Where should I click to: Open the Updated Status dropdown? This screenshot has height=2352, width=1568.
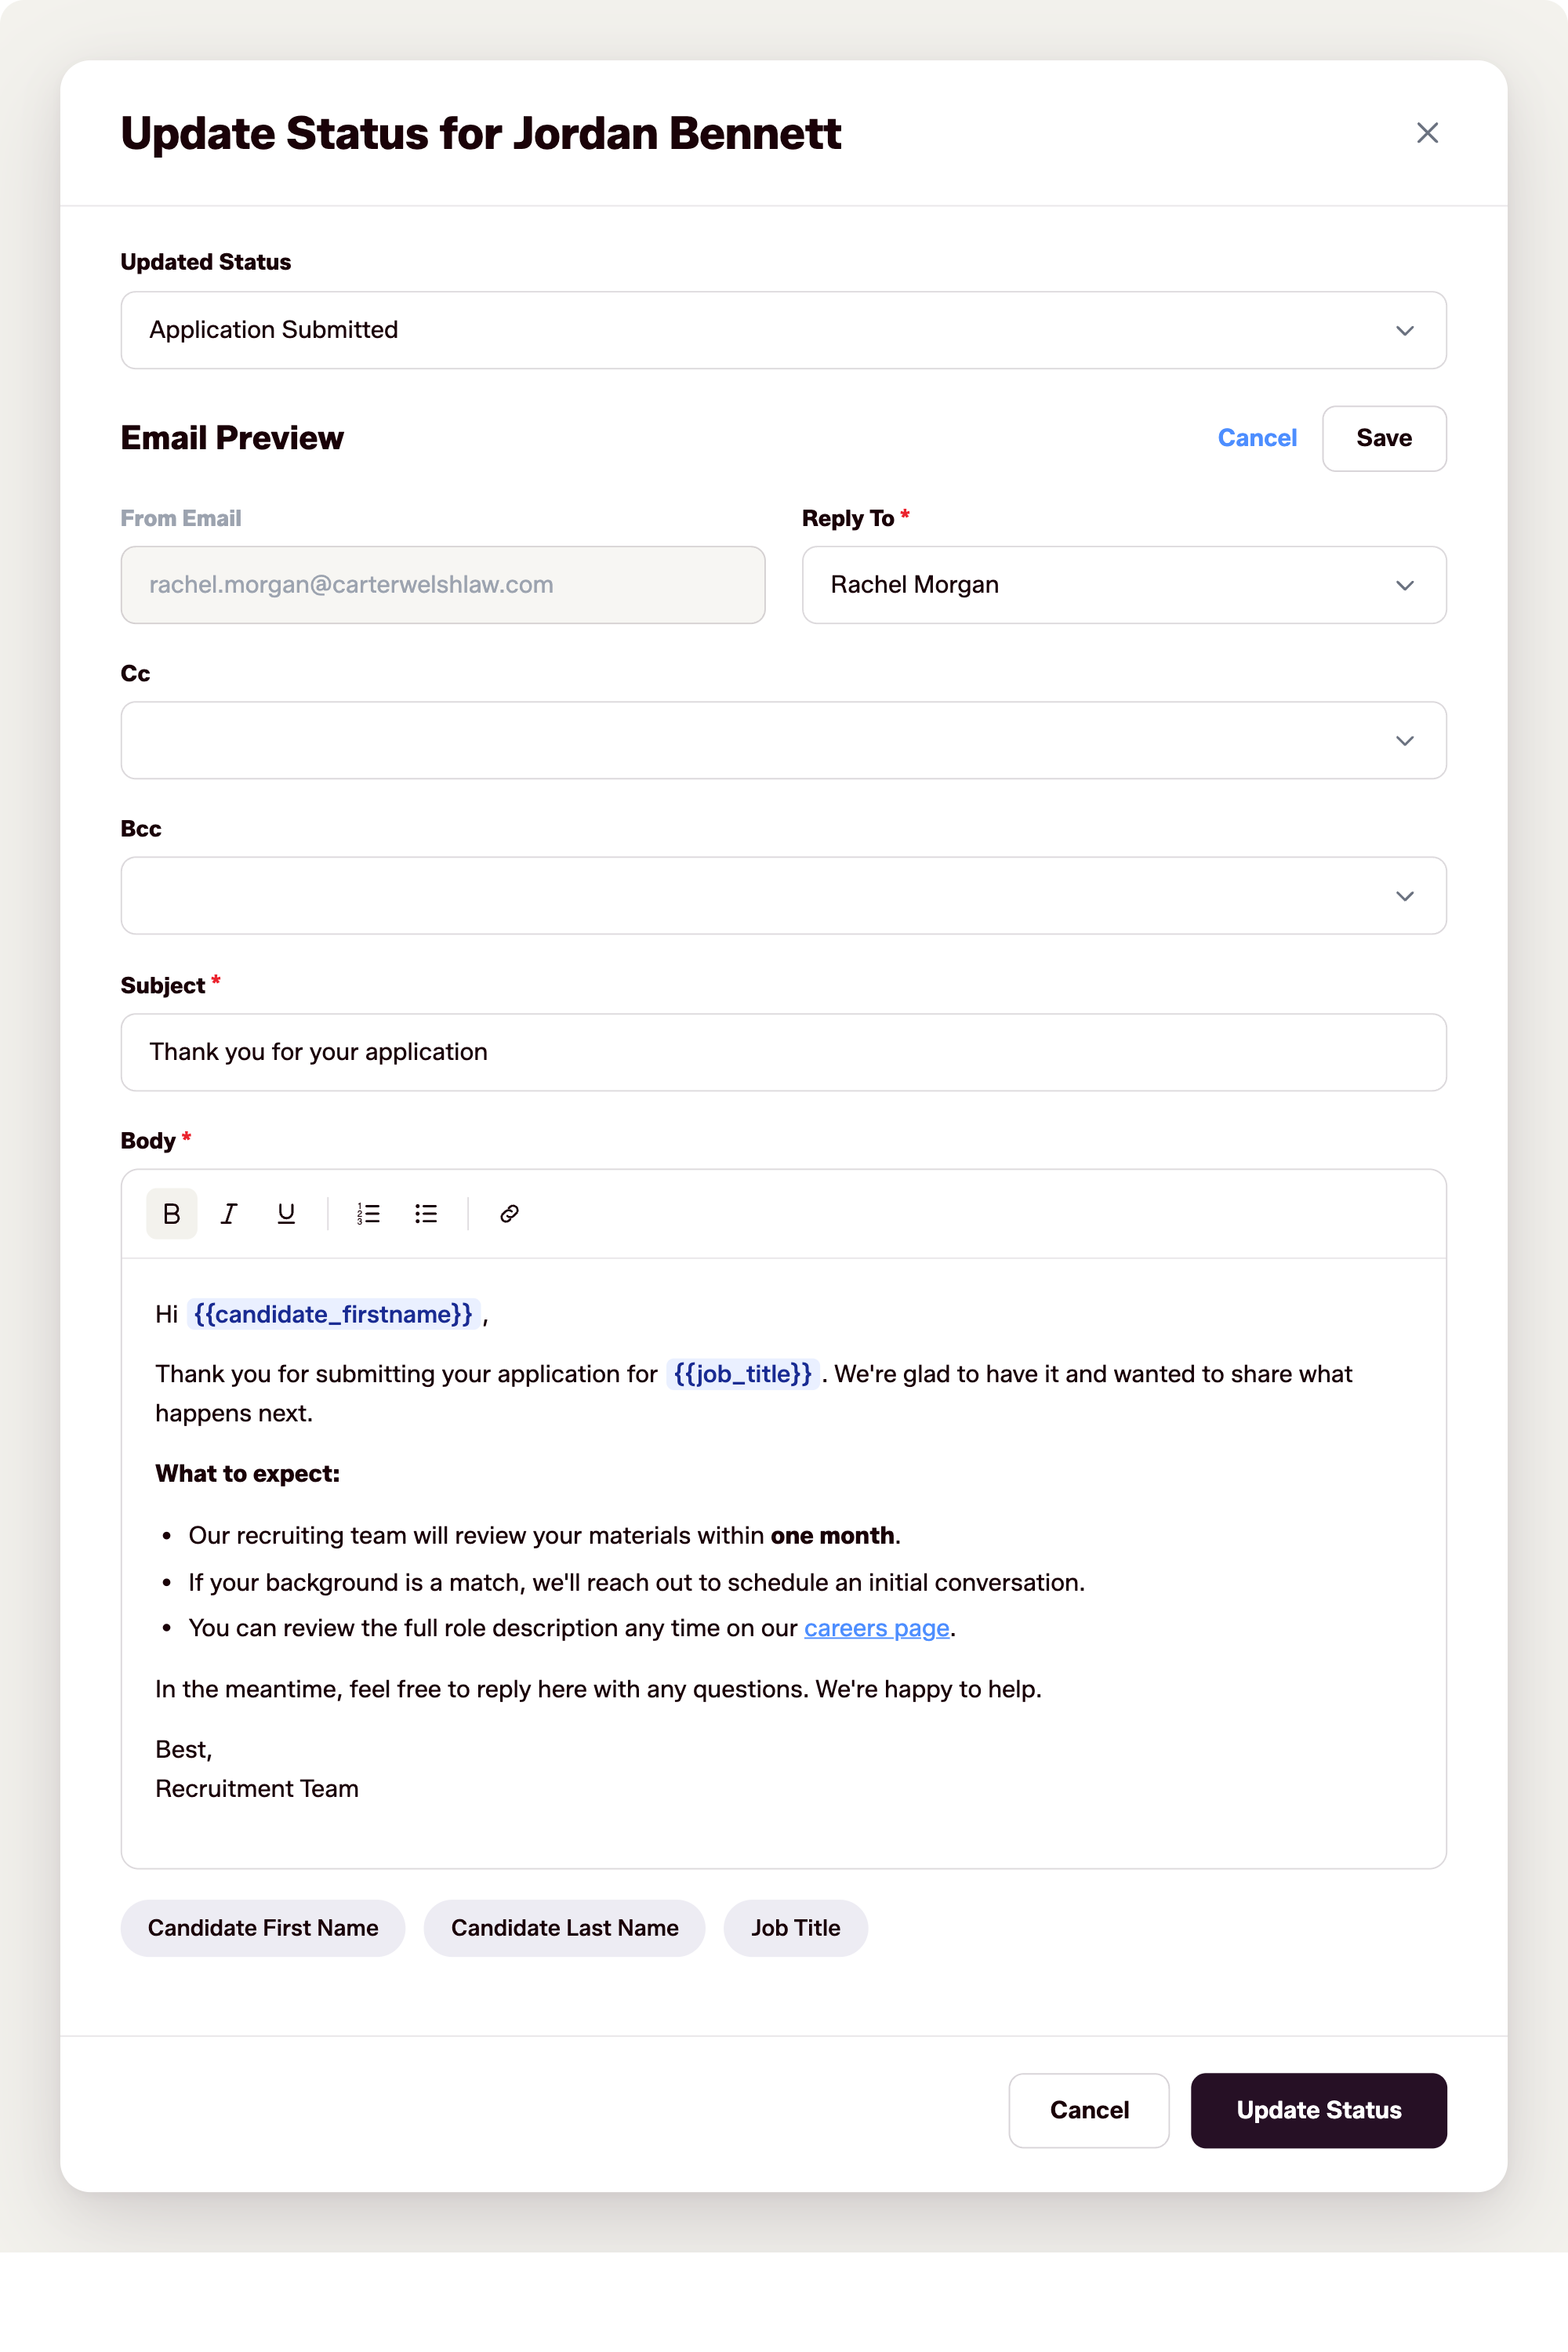click(x=783, y=330)
